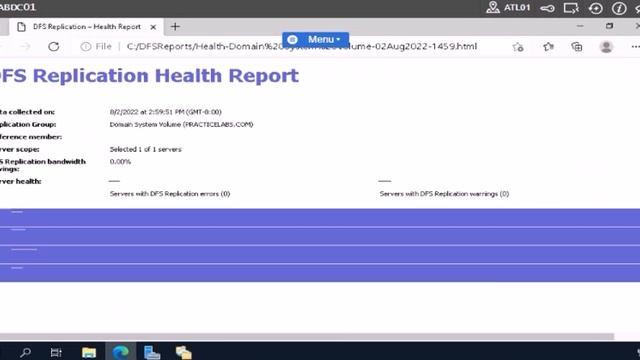Screen dimensions: 640x360
Task: Click the Microsoft Edge taskbar icon
Action: coord(120,352)
